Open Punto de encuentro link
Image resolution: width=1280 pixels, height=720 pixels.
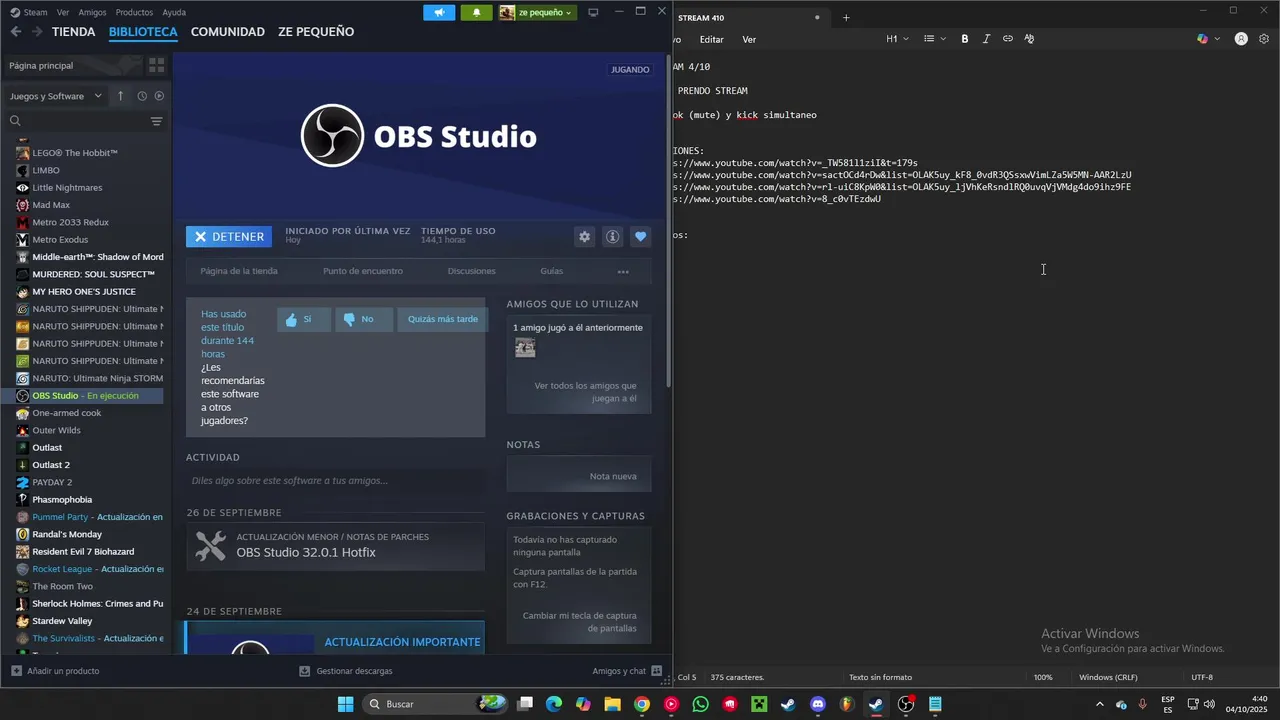point(363,271)
